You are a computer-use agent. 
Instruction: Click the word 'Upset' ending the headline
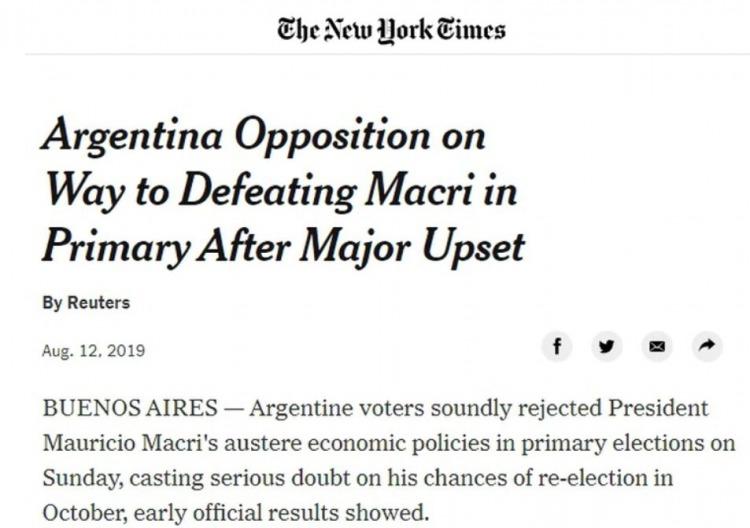pyautogui.click(x=474, y=248)
